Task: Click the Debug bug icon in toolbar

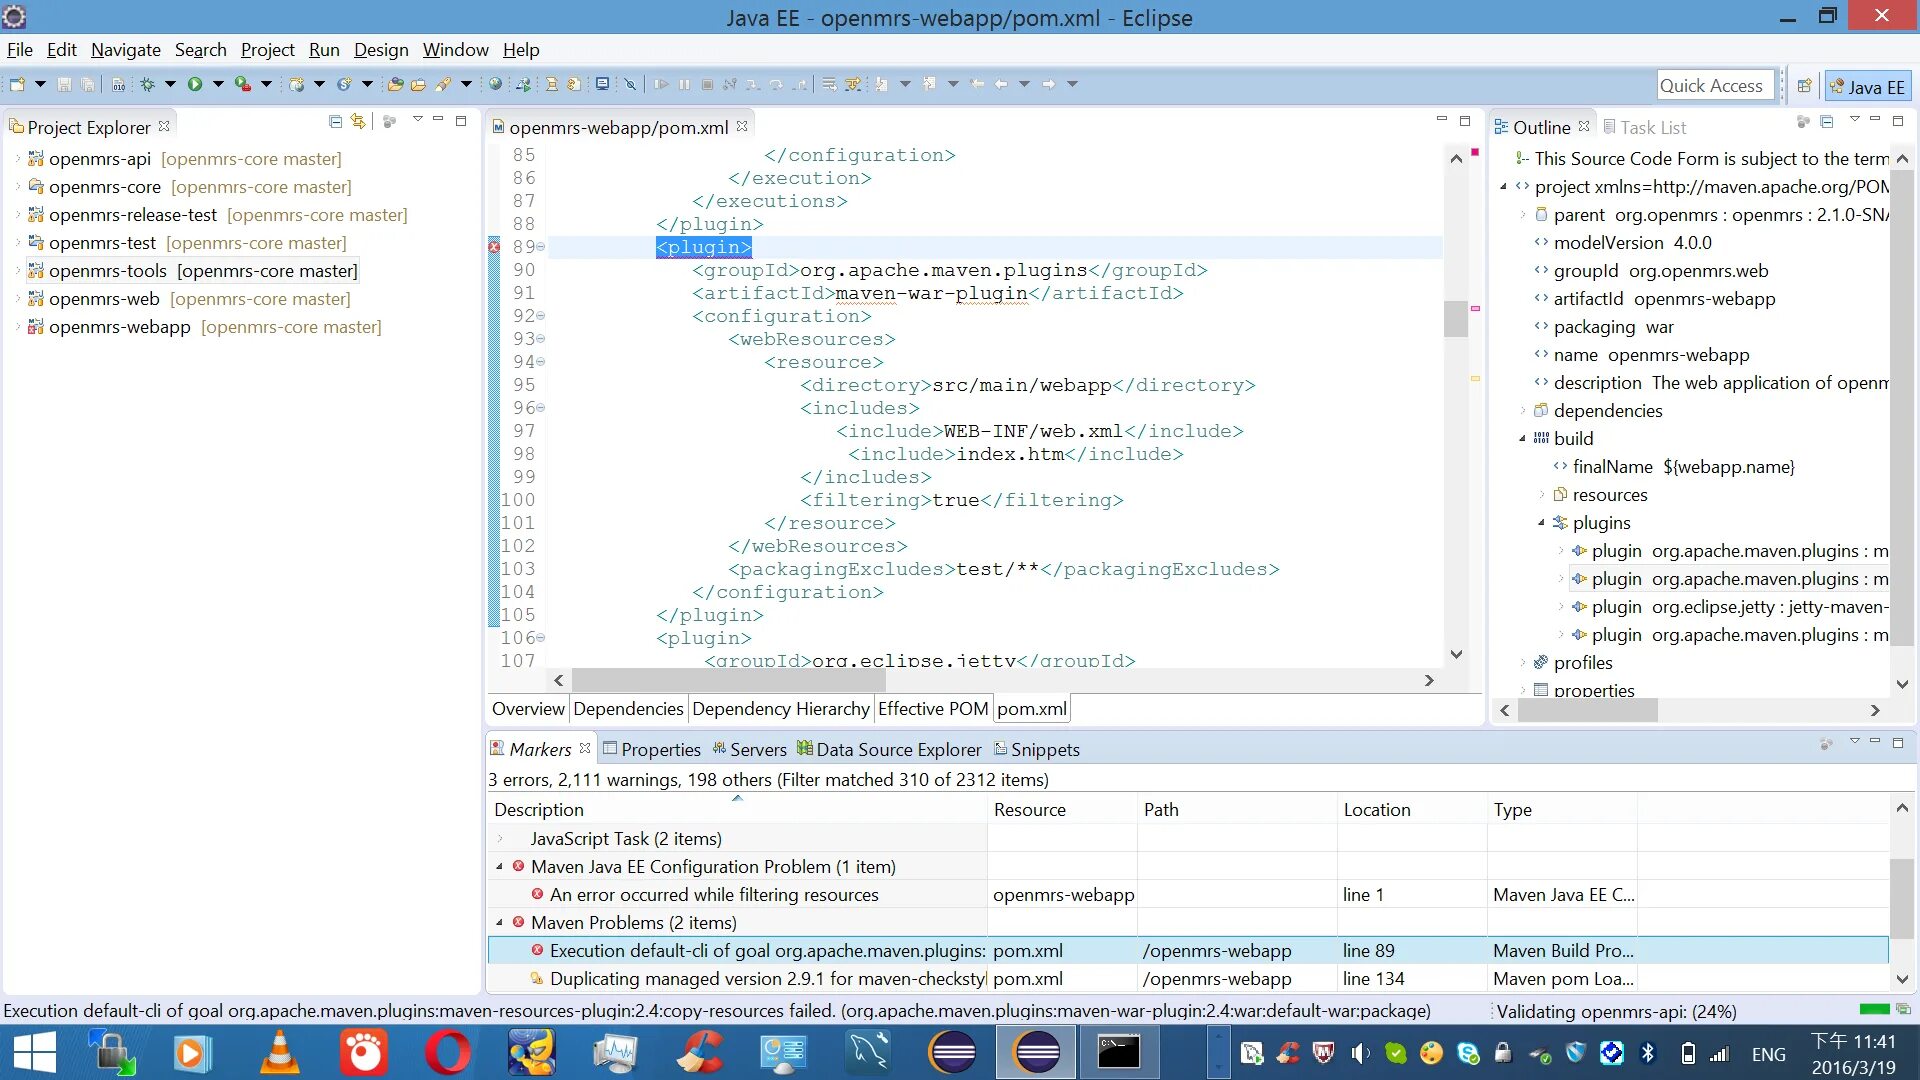Action: pos(147,85)
